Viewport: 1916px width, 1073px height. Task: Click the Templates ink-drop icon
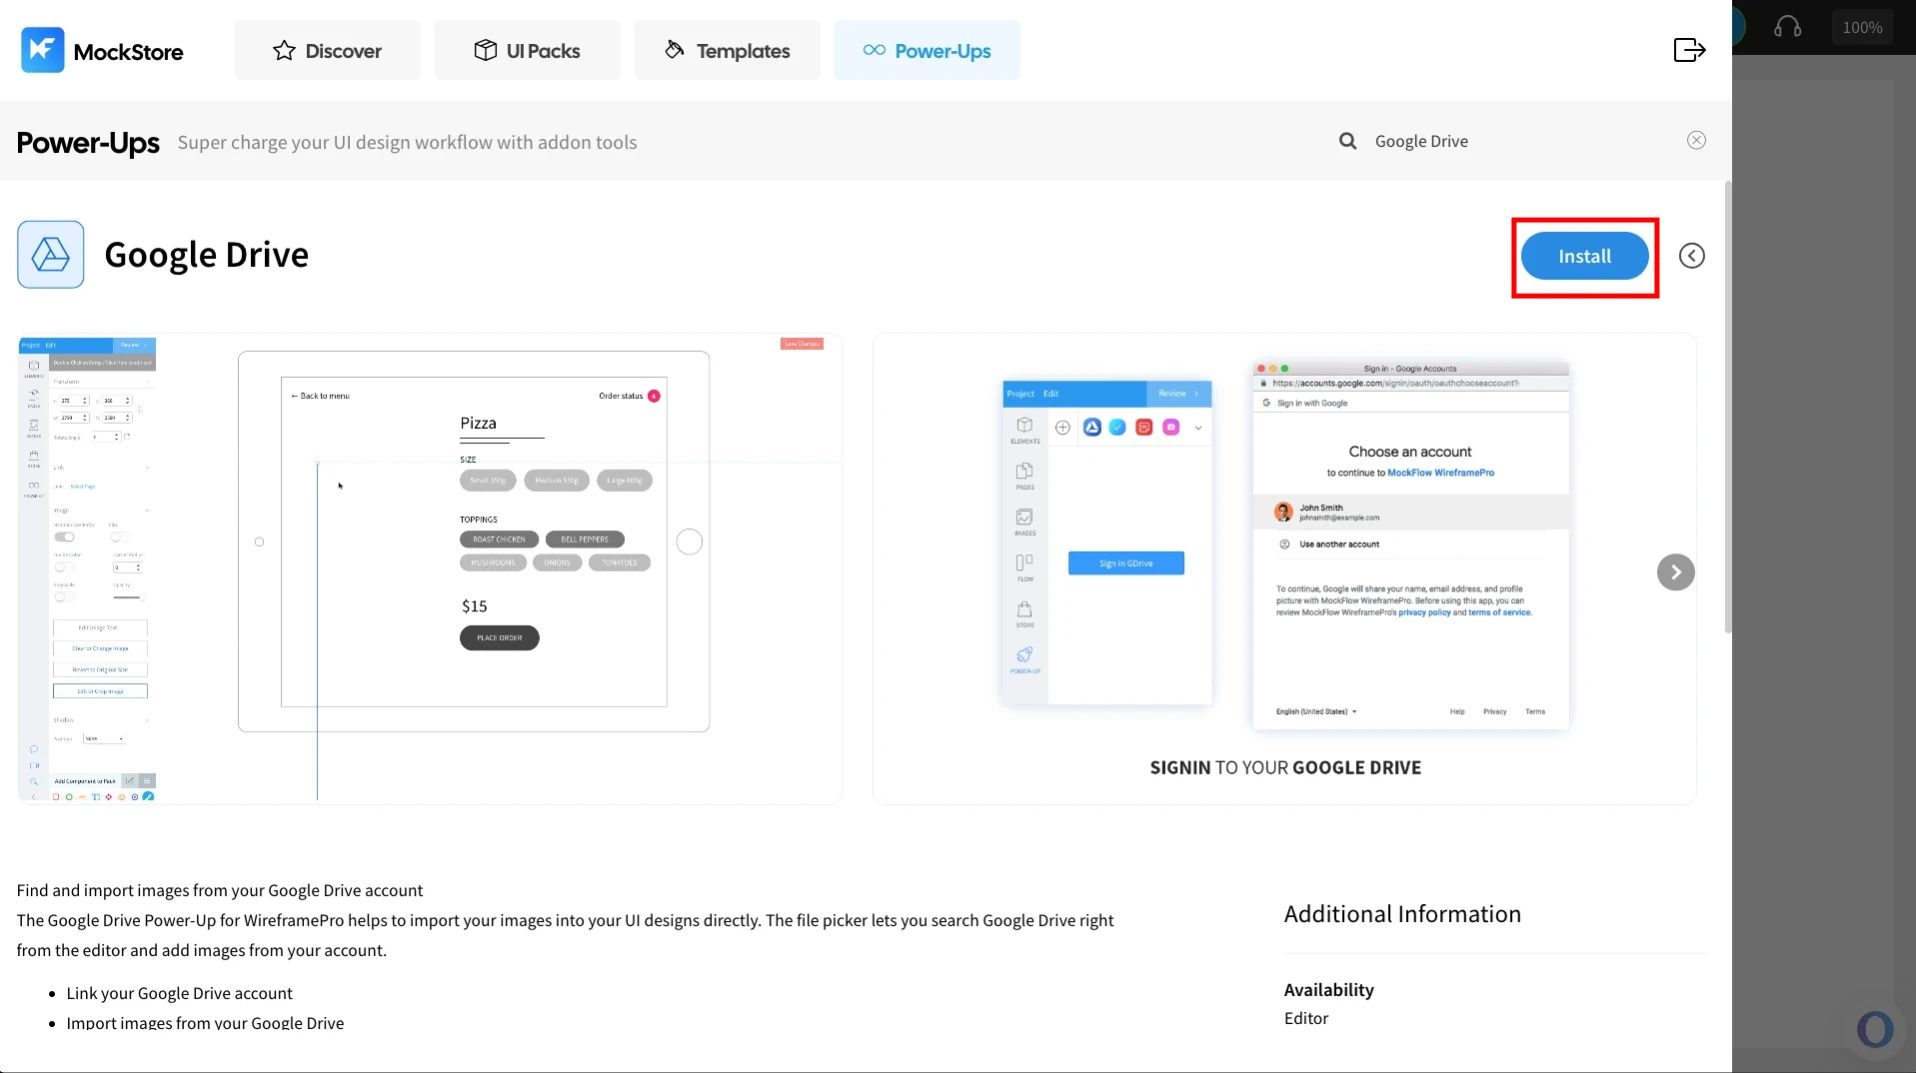672,49
